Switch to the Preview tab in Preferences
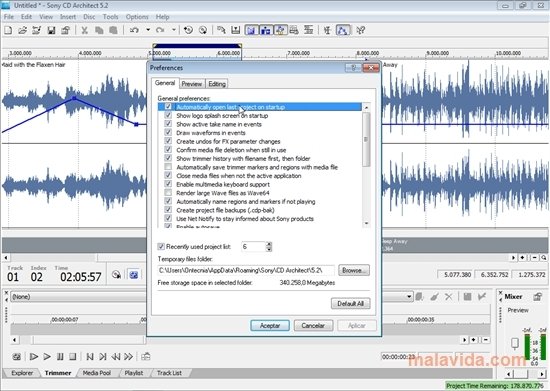 (192, 84)
